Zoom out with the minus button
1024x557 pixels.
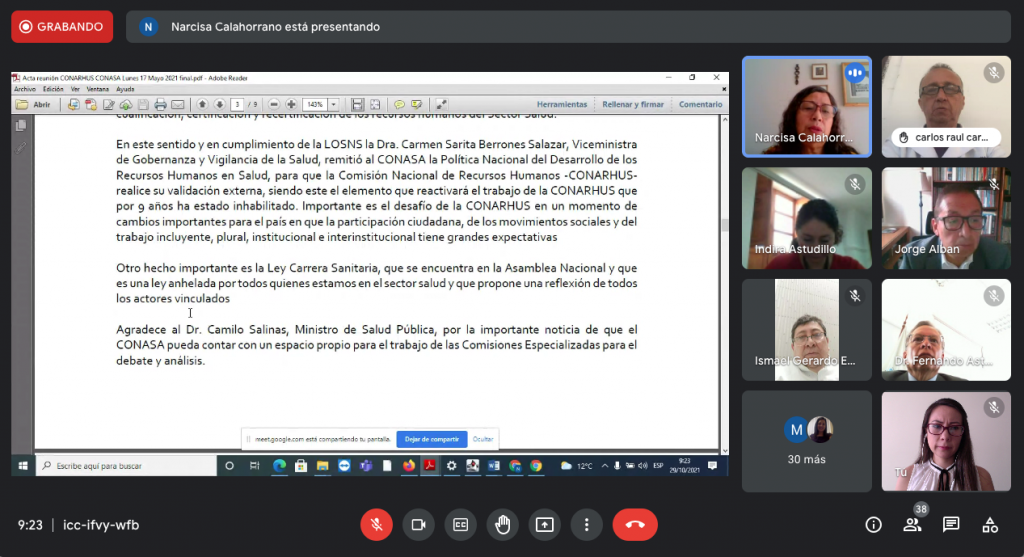pos(274,104)
